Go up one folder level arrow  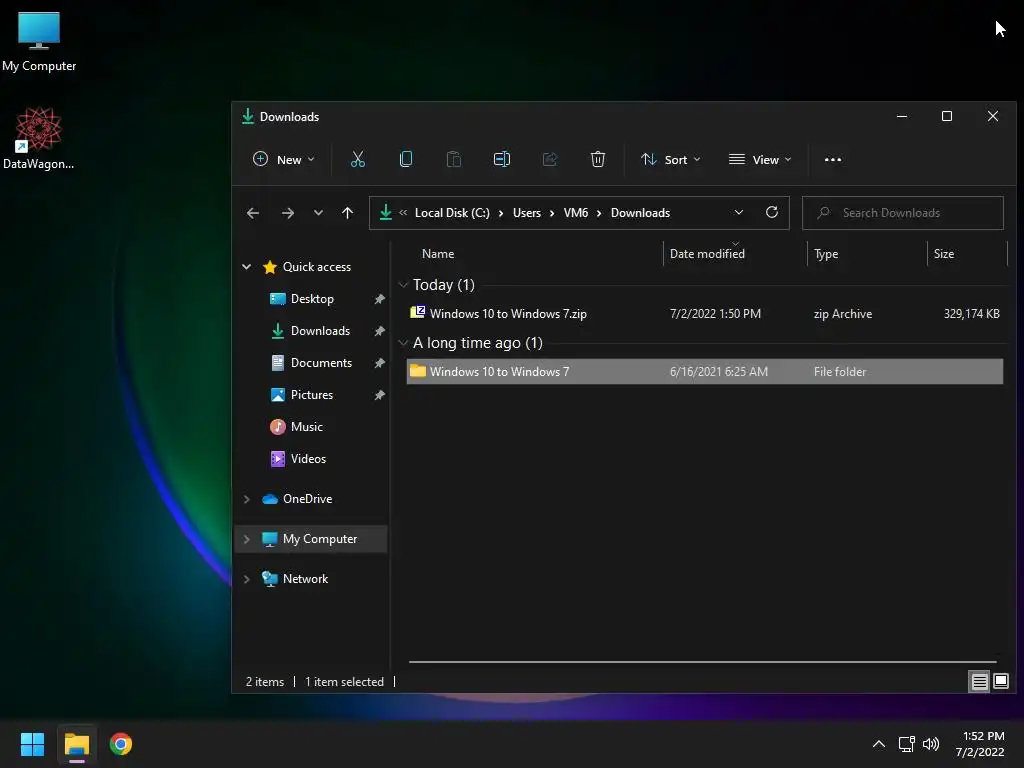347,213
